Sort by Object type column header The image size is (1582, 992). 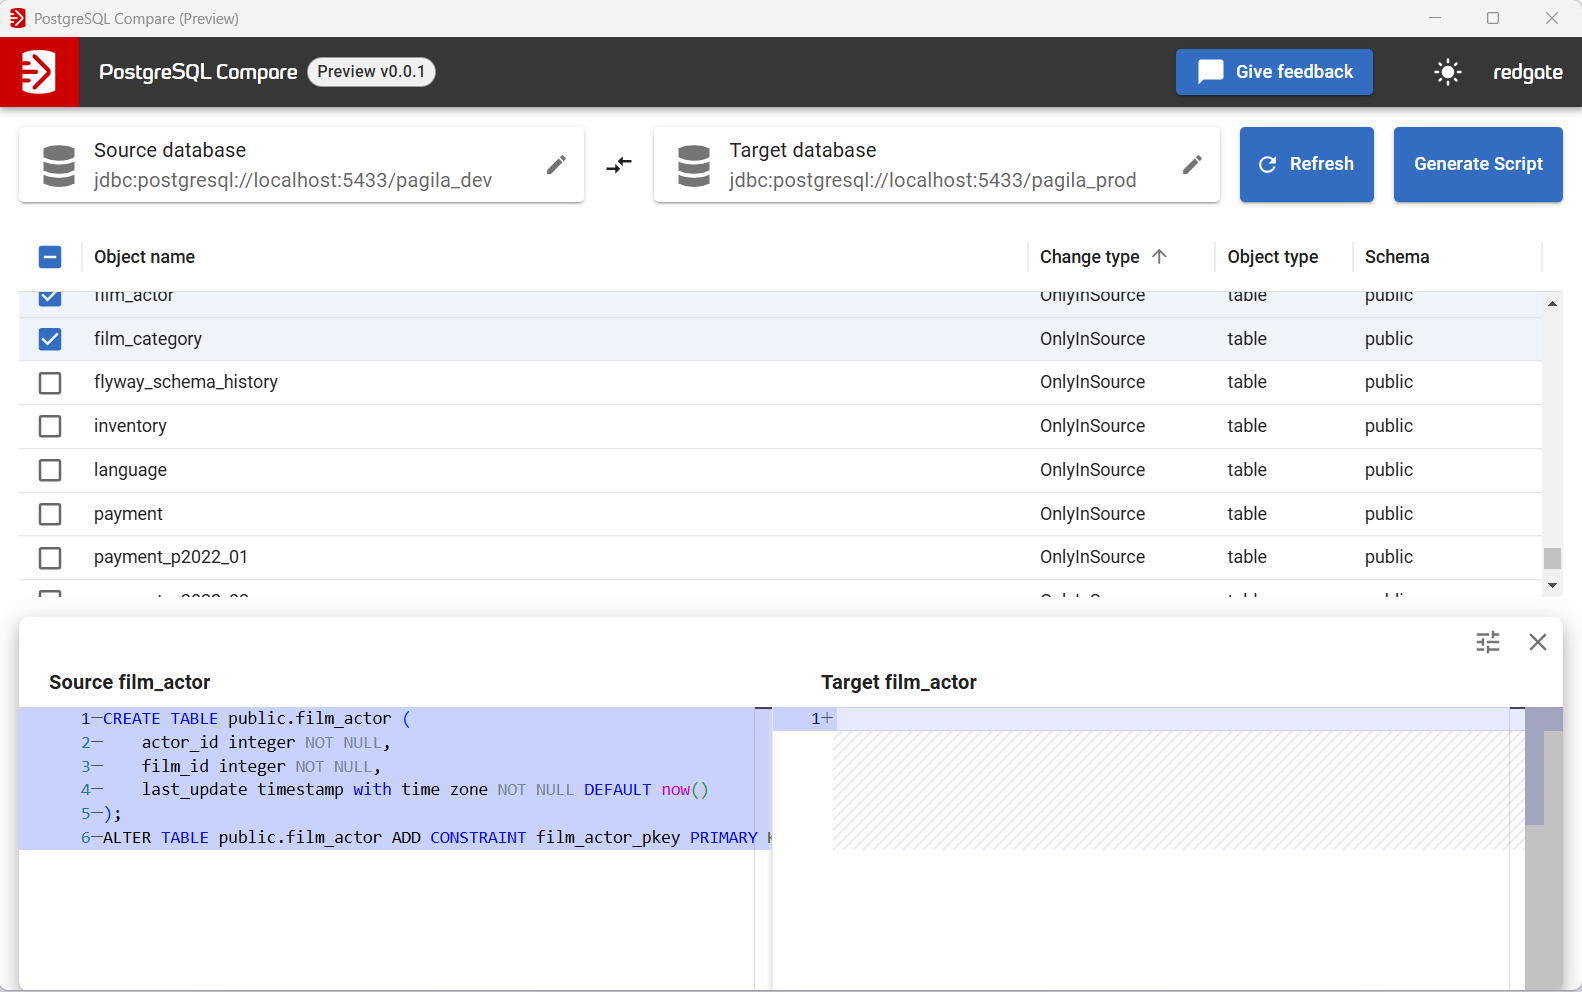[x=1272, y=257]
